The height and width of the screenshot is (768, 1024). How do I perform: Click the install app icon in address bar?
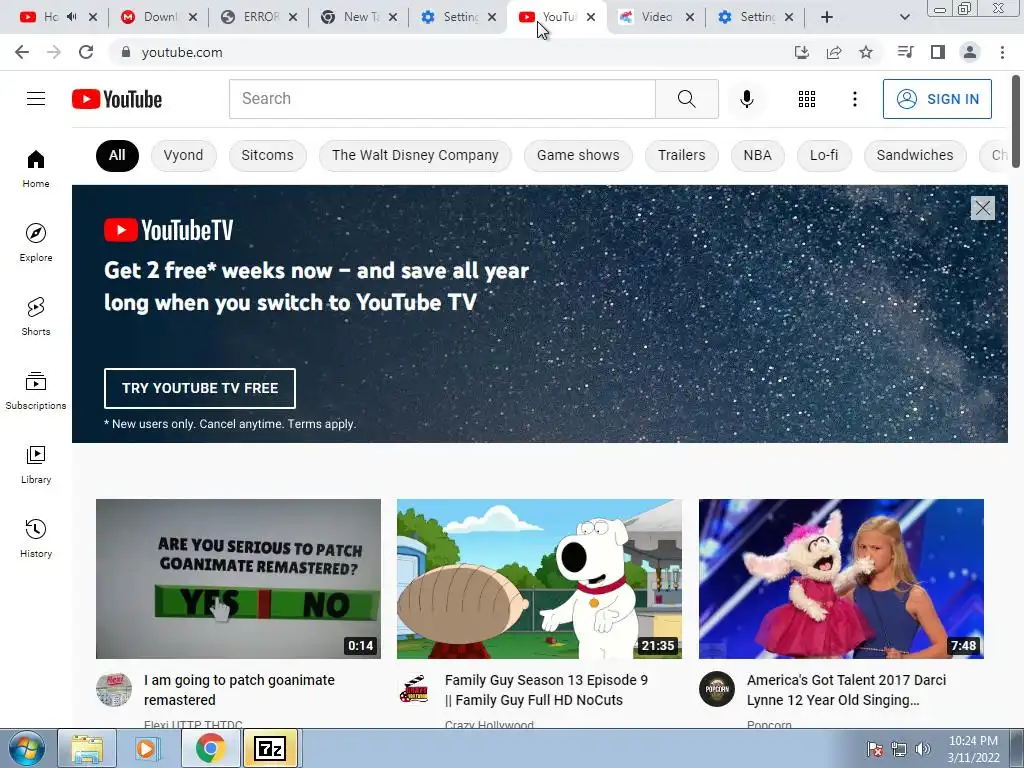tap(801, 52)
